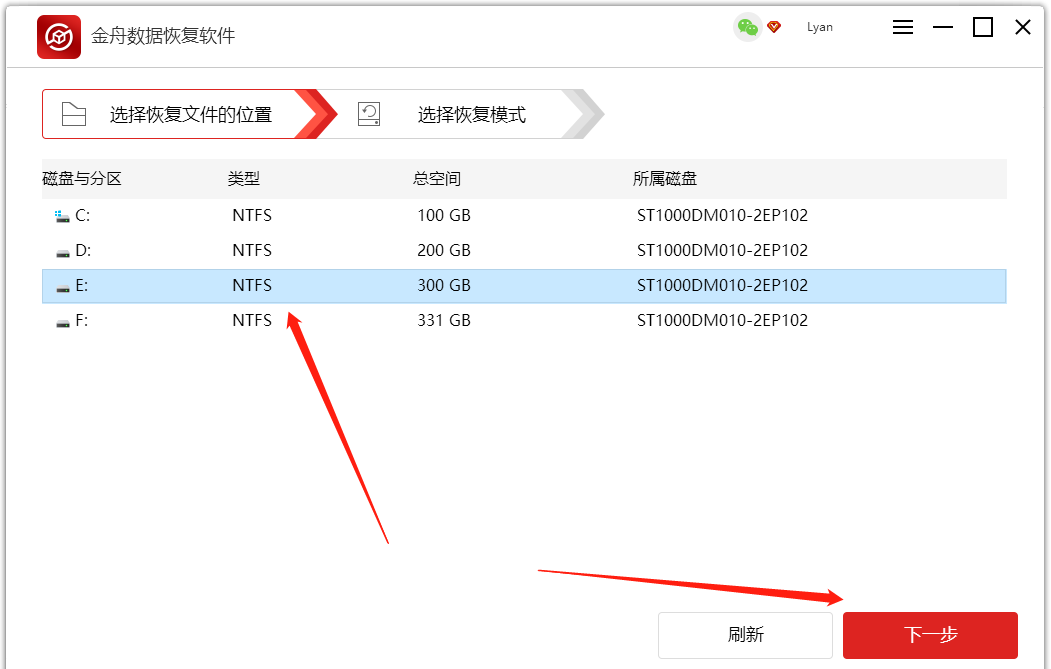Click NTFS type in the C: row
The image size is (1051, 669).
(x=252, y=215)
